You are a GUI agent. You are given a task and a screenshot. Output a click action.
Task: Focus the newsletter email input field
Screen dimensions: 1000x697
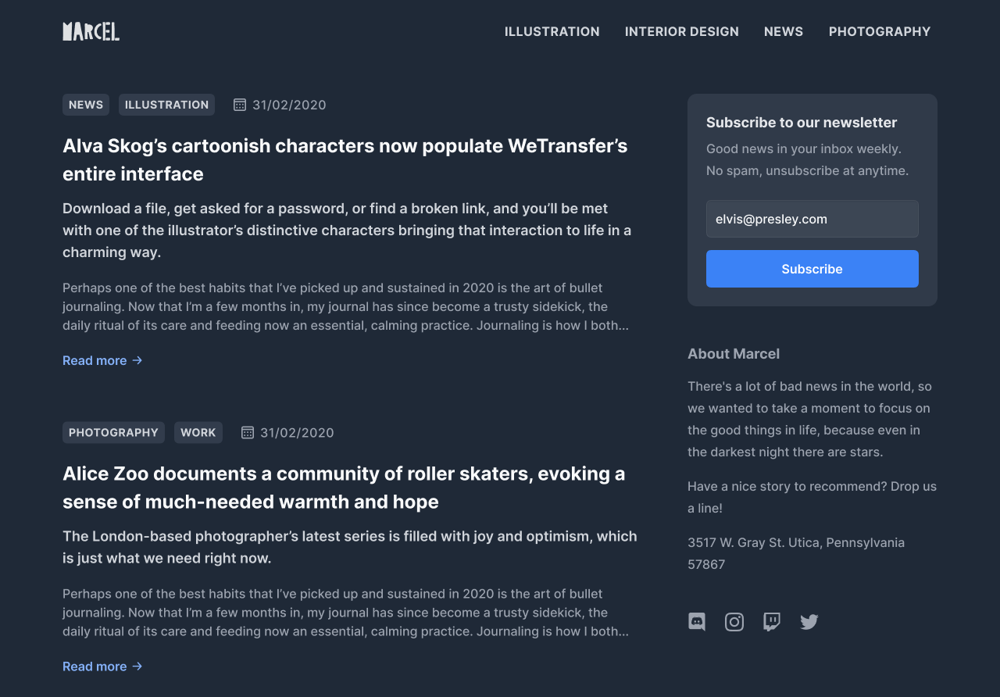812,219
